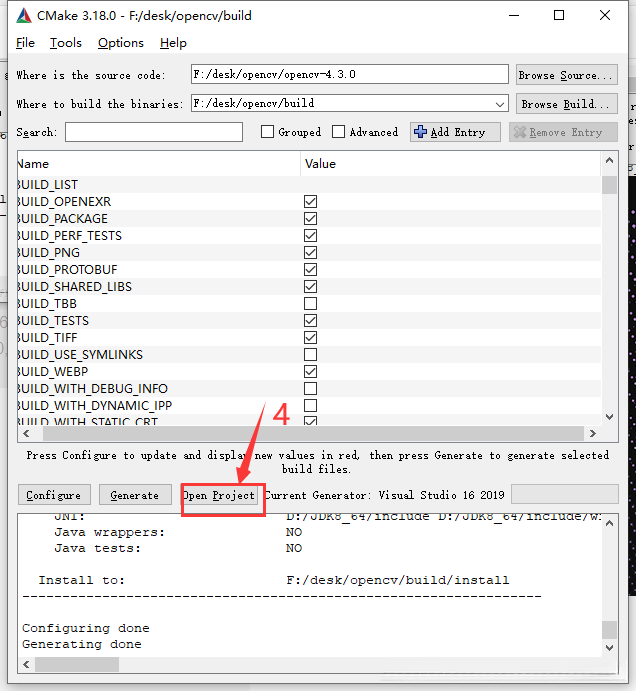The image size is (636, 691).
Task: Uncheck BUILD_SHARED_LIBS checkbox
Action: coord(310,286)
